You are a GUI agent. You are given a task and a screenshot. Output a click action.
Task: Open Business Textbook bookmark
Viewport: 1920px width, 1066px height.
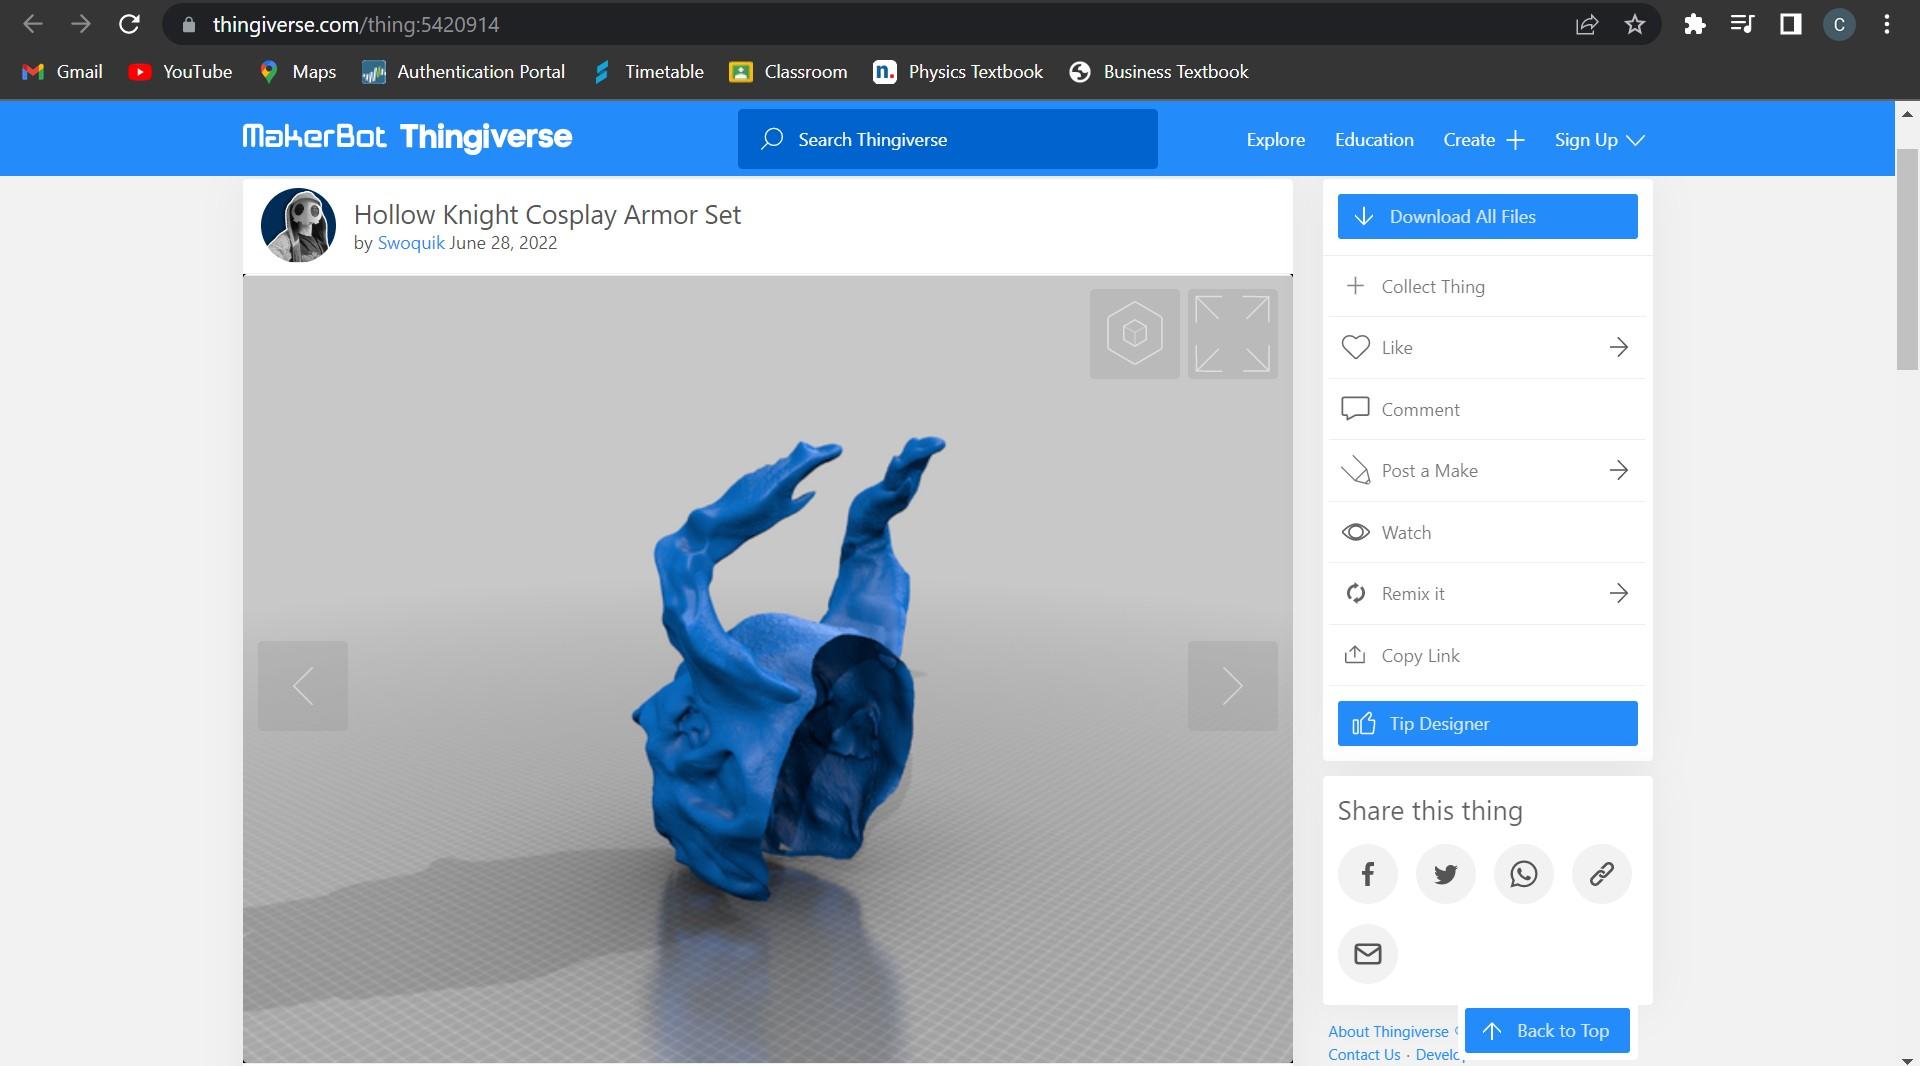point(1158,72)
